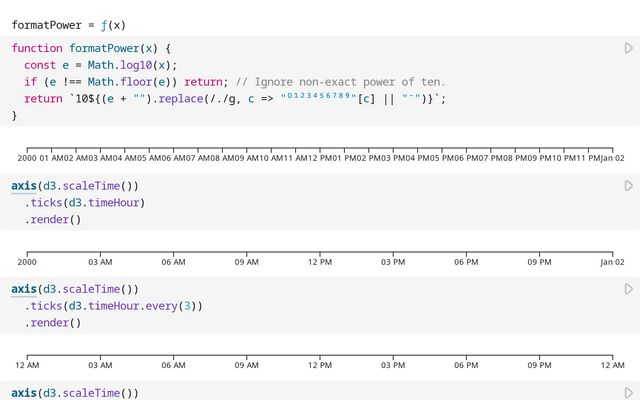This screenshot has height=400, width=640.
Task: Follow the axis reference in the timeHour.every(3) cell
Action: (24, 289)
